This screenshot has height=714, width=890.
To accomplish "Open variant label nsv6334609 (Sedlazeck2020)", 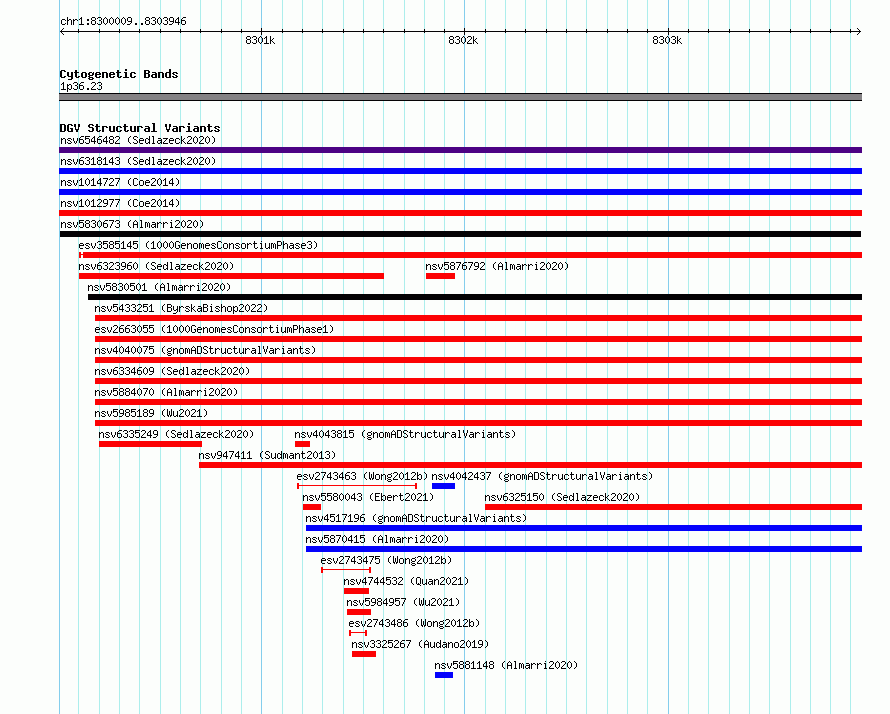I will (x=172, y=371).
